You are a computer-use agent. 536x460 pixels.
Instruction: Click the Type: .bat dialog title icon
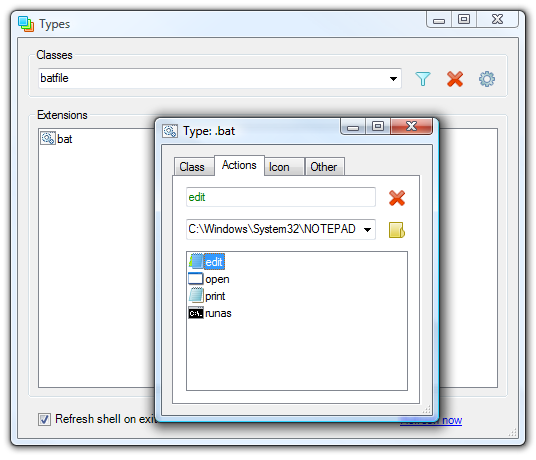(x=170, y=131)
